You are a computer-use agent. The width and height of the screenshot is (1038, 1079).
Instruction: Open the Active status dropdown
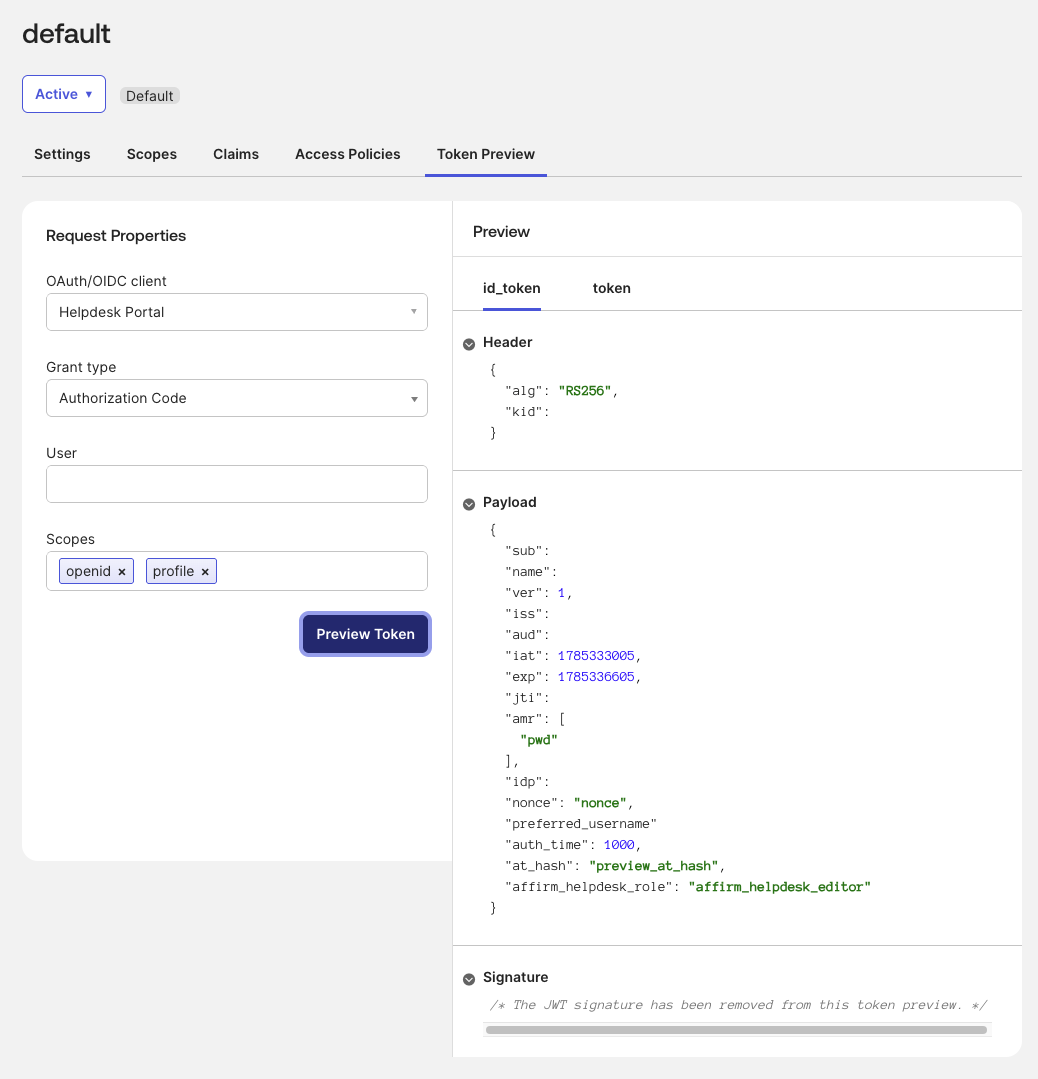tap(64, 94)
